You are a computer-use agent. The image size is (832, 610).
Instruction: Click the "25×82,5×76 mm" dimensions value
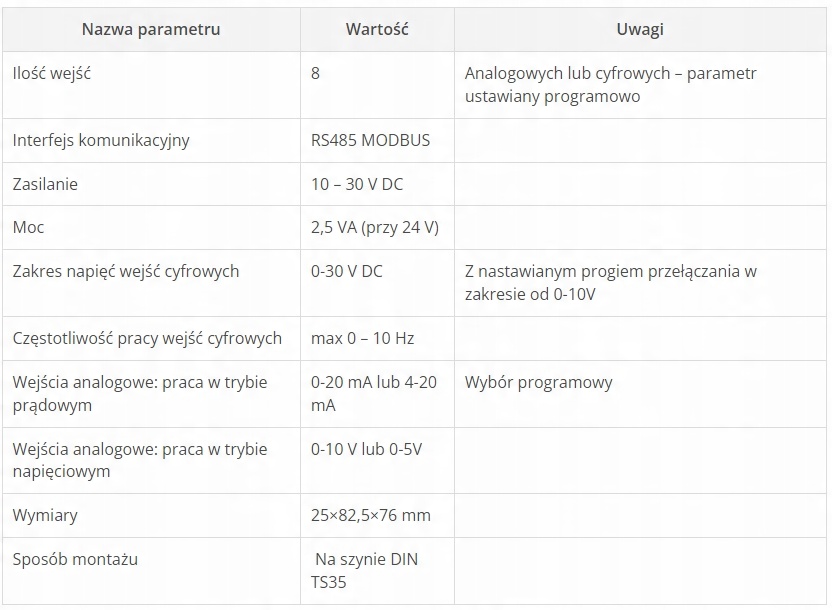pyautogui.click(x=371, y=515)
